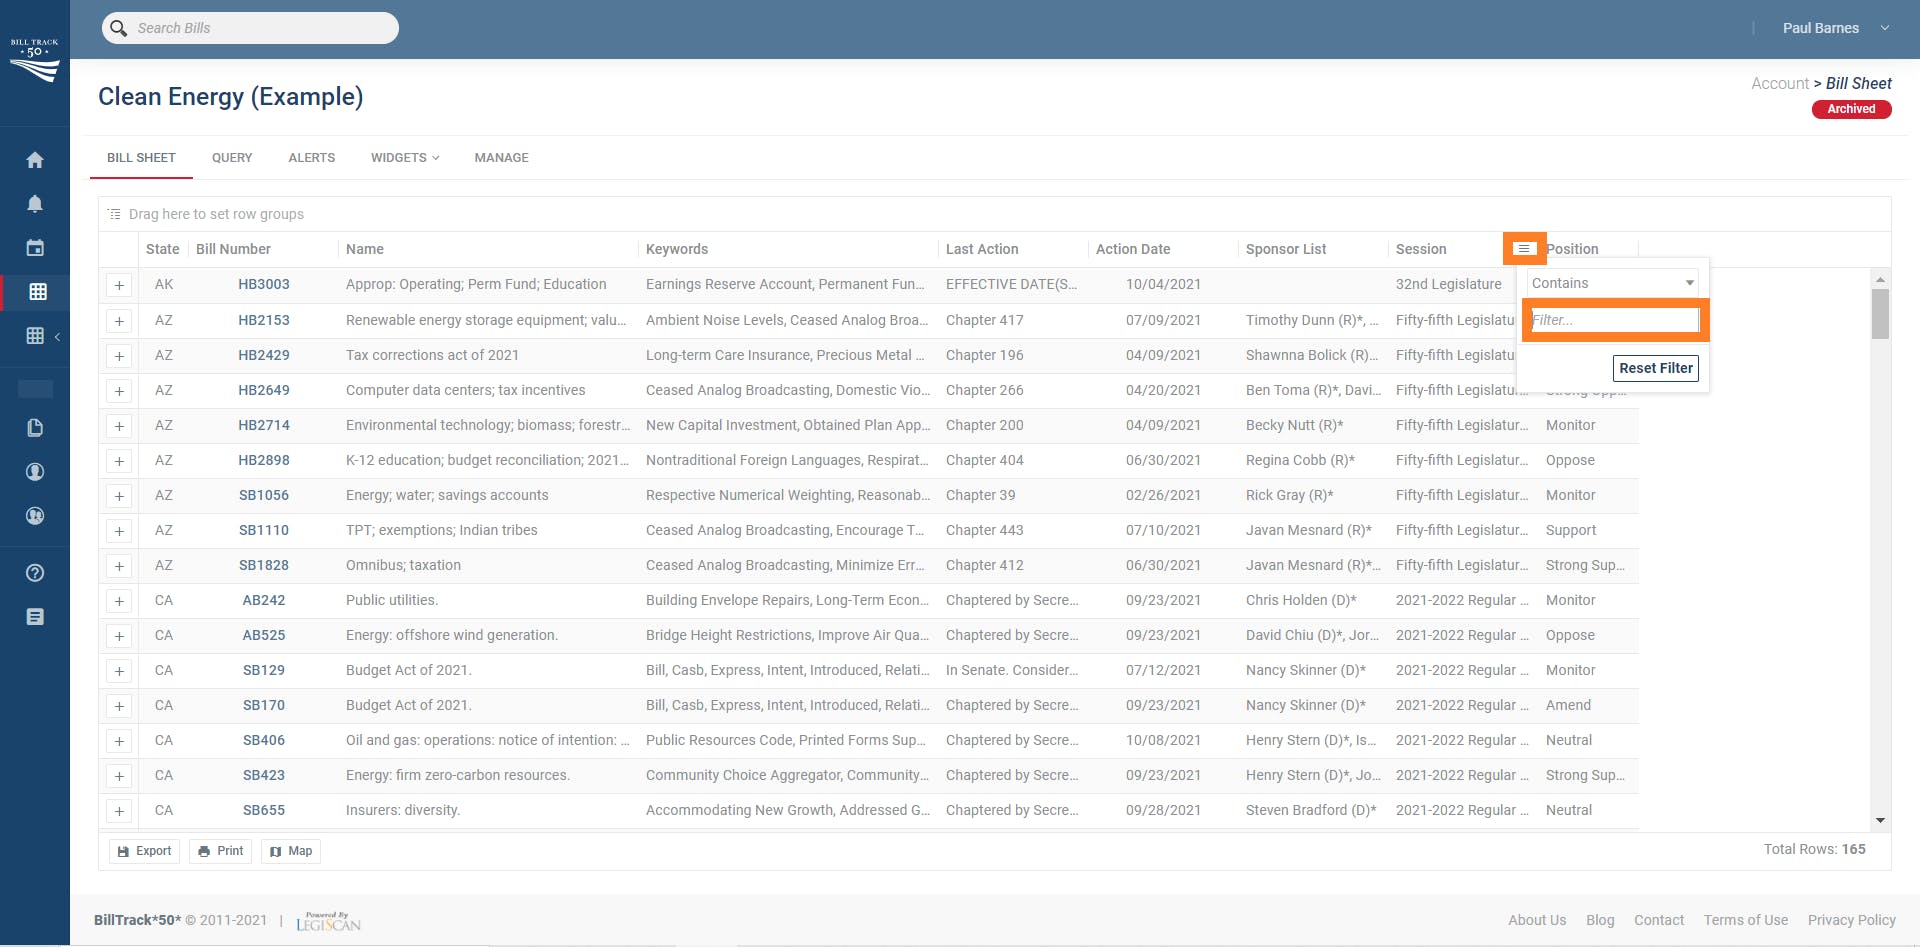Click the Position column filter menu icon
Image resolution: width=1920 pixels, height=947 pixels.
point(1523,249)
